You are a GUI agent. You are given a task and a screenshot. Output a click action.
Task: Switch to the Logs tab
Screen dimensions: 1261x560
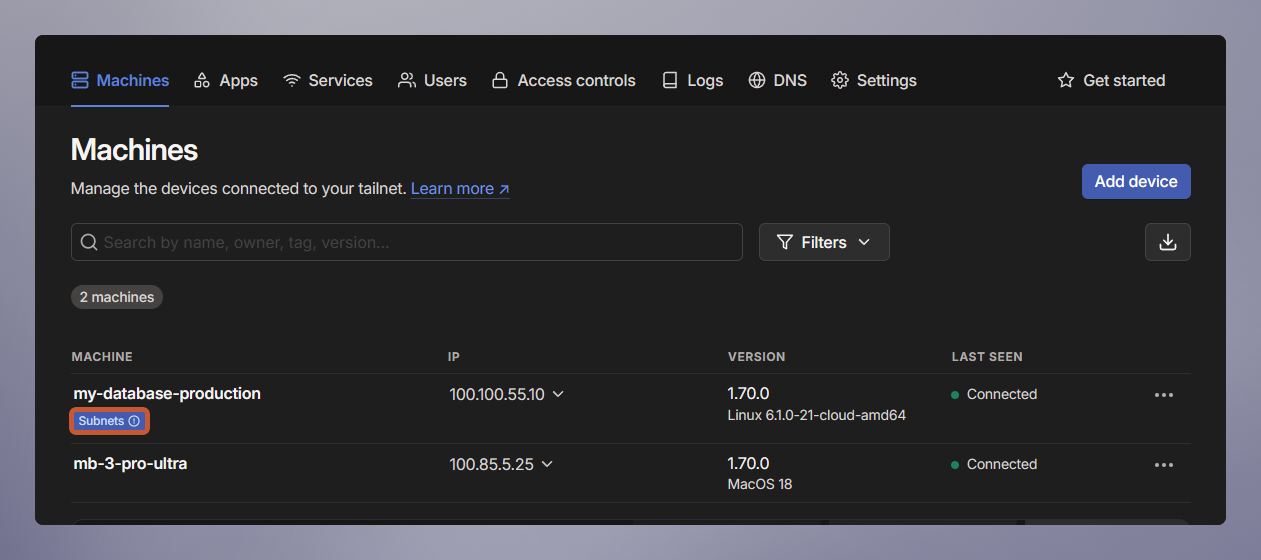pyautogui.click(x=692, y=80)
